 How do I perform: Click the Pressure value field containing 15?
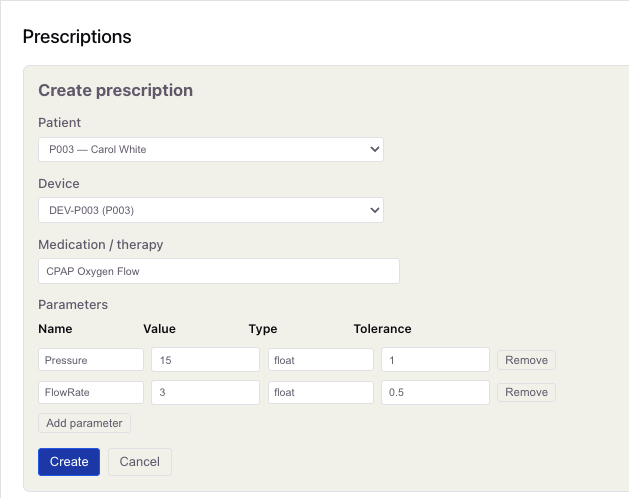coord(205,360)
